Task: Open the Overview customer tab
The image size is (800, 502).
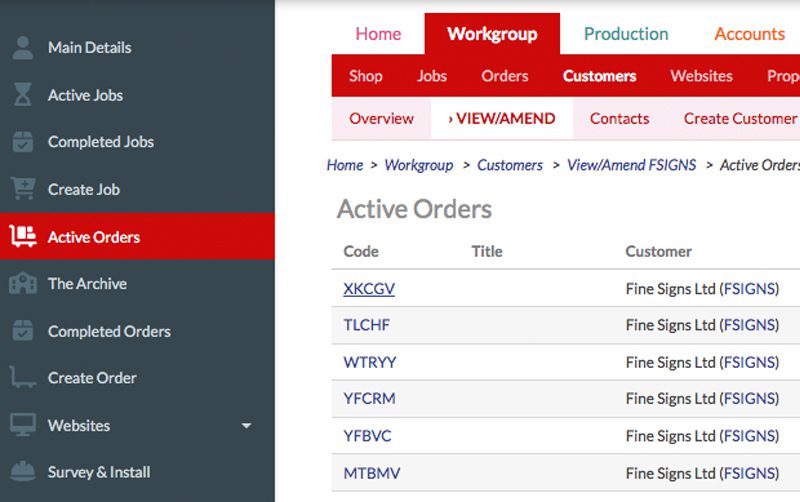Action: tap(381, 118)
